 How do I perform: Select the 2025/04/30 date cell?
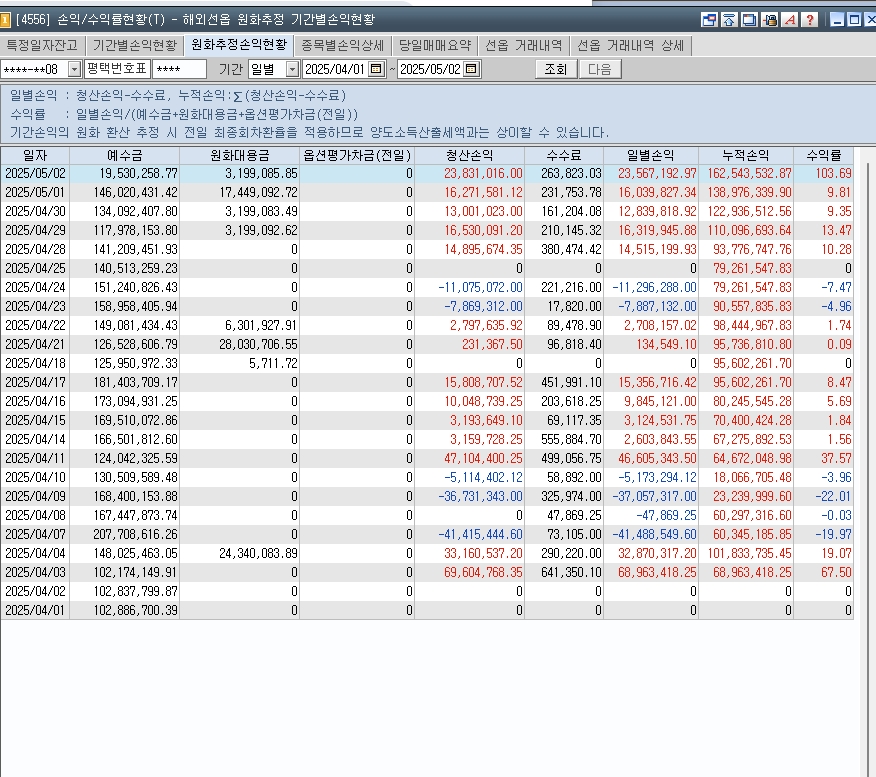click(x=35, y=212)
